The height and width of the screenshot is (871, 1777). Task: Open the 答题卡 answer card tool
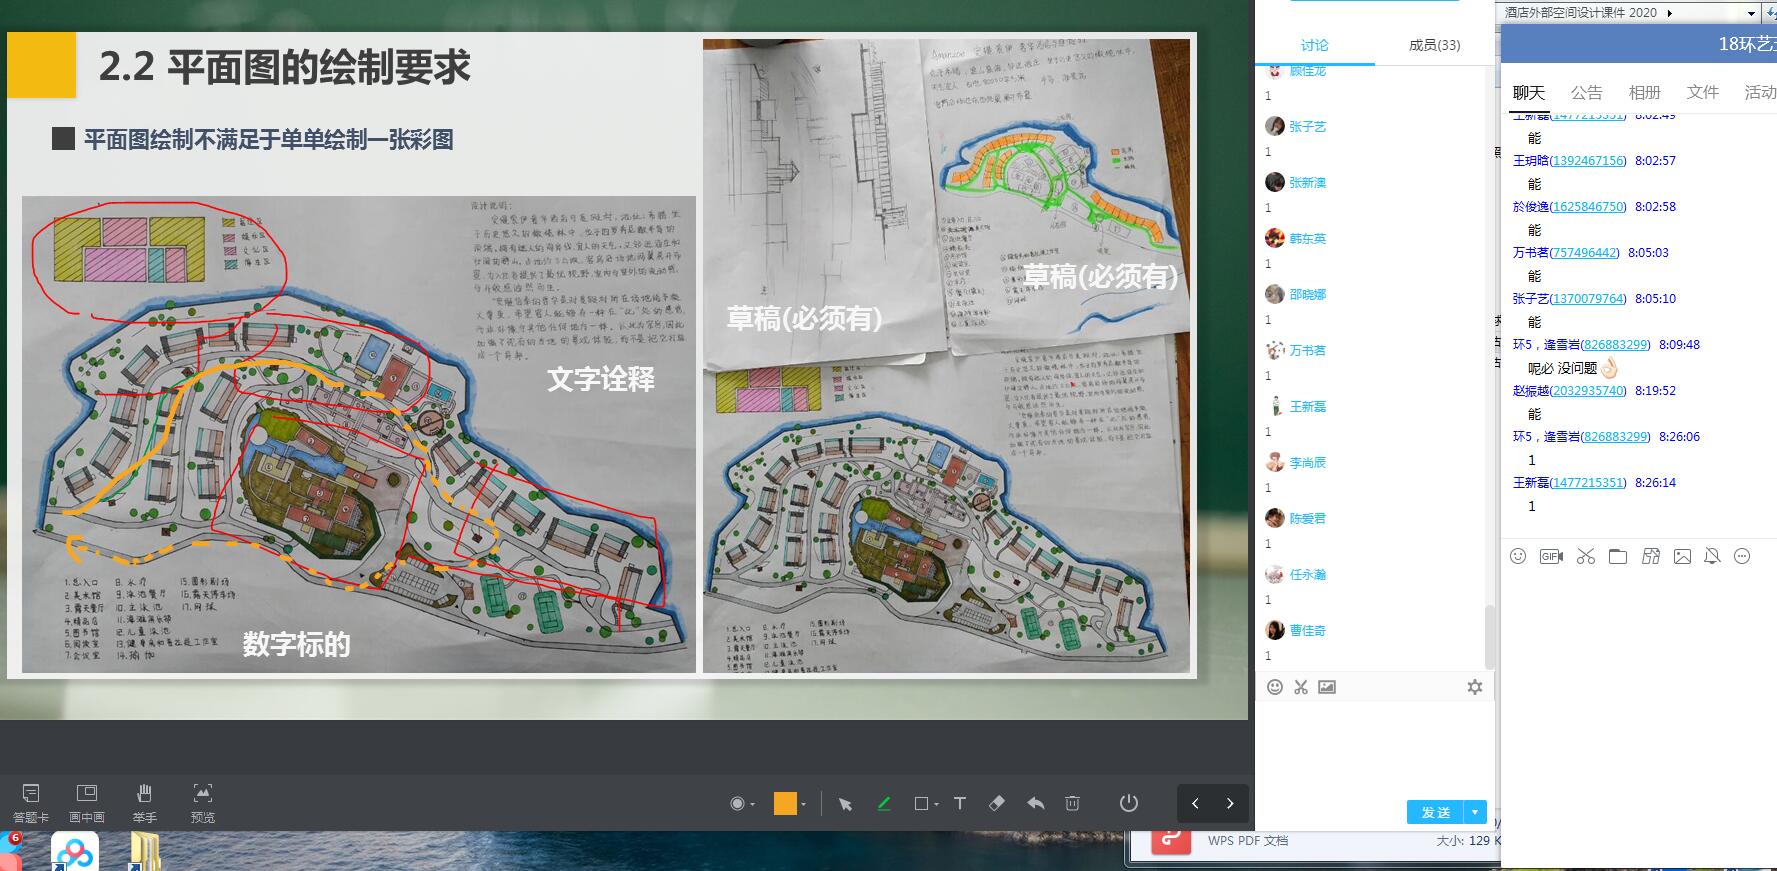[x=30, y=803]
